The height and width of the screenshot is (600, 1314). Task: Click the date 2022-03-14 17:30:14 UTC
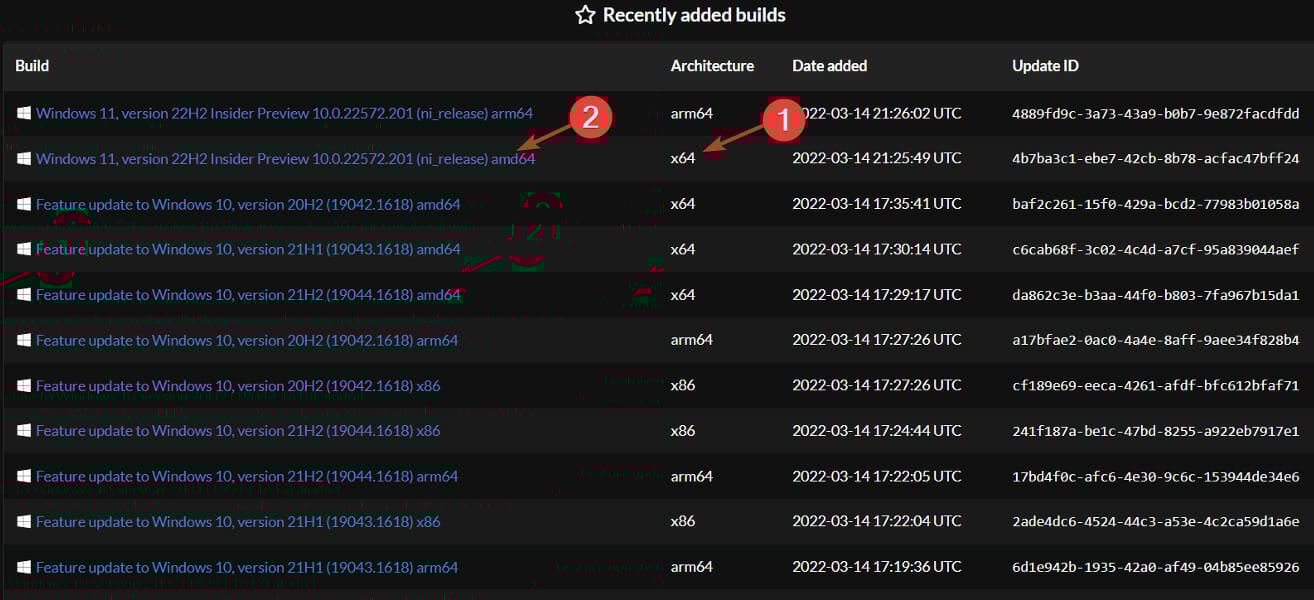pyautogui.click(x=877, y=249)
